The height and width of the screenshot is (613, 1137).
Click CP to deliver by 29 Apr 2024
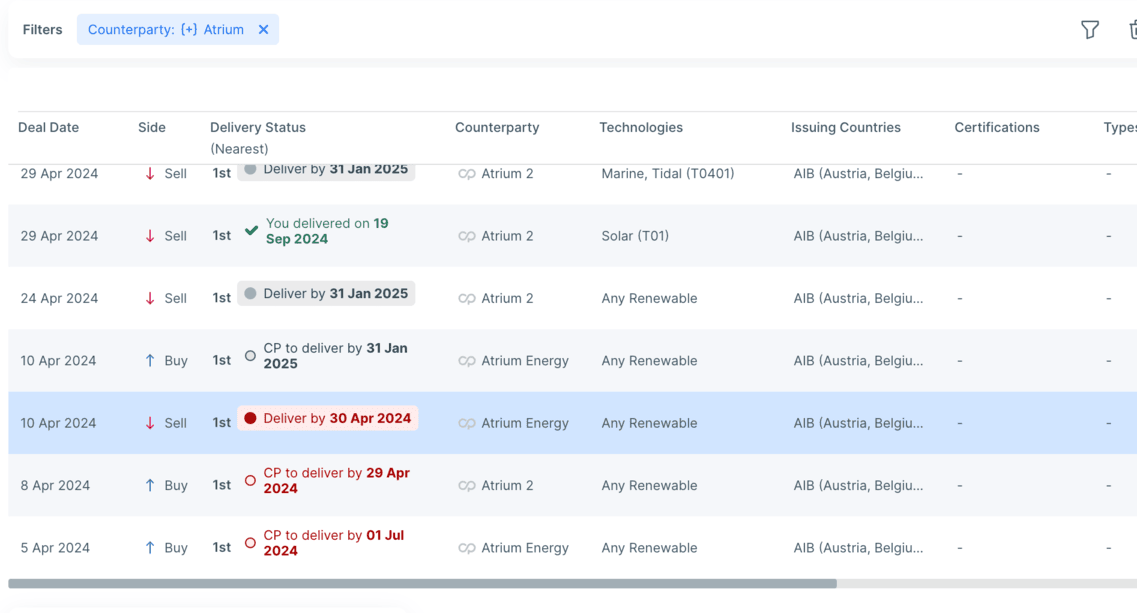click(x=336, y=480)
